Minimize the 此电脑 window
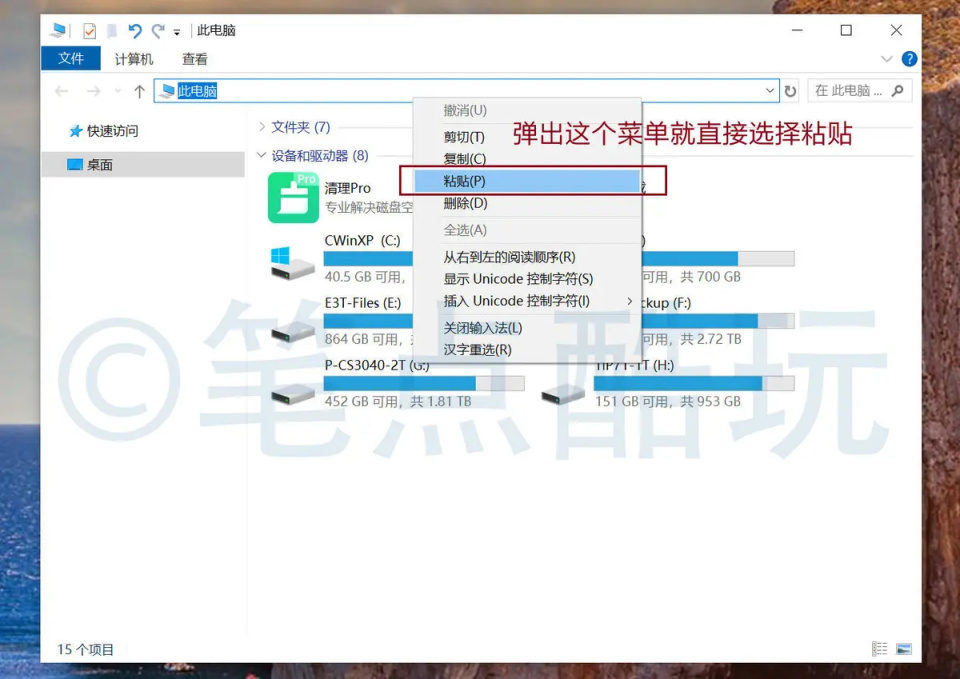Screen dimensions: 960x679 797,30
